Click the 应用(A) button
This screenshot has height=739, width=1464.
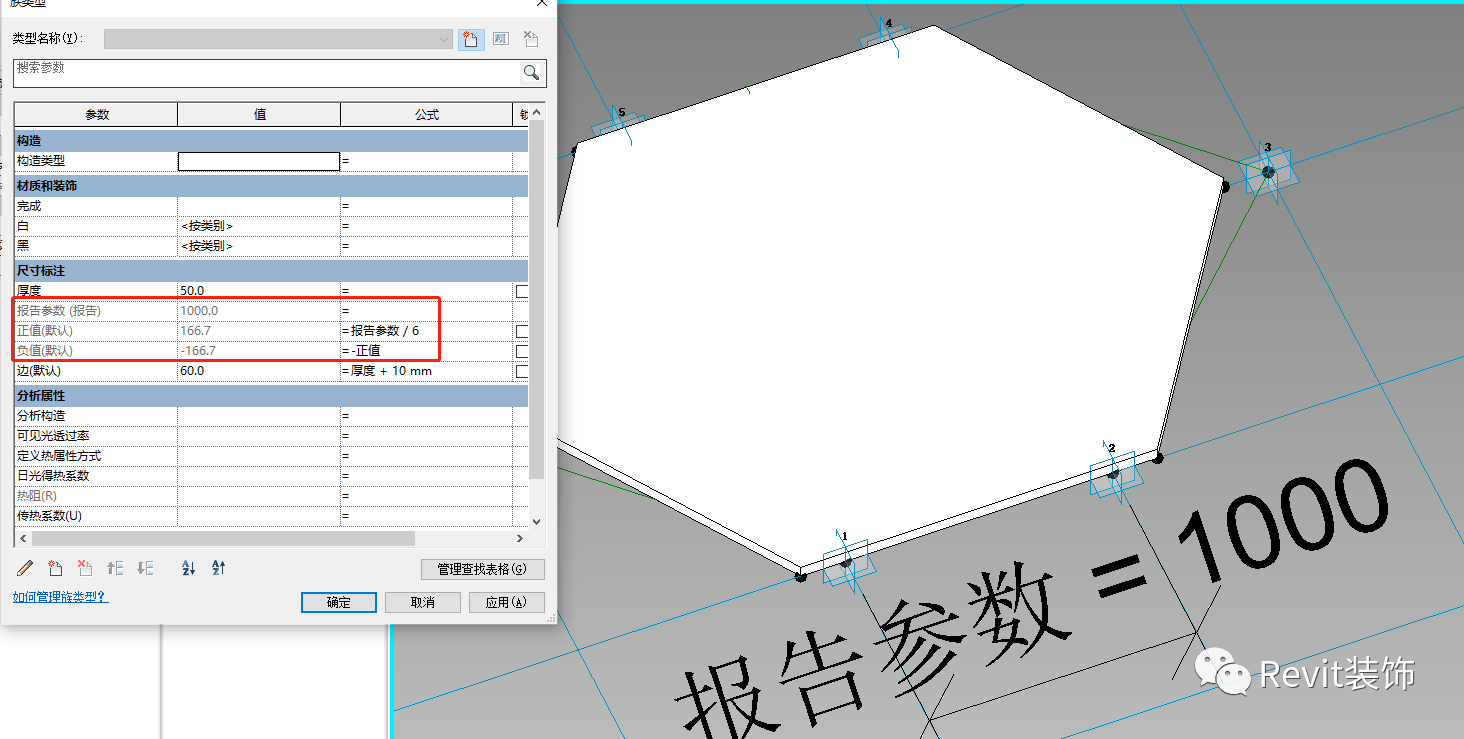click(x=507, y=602)
